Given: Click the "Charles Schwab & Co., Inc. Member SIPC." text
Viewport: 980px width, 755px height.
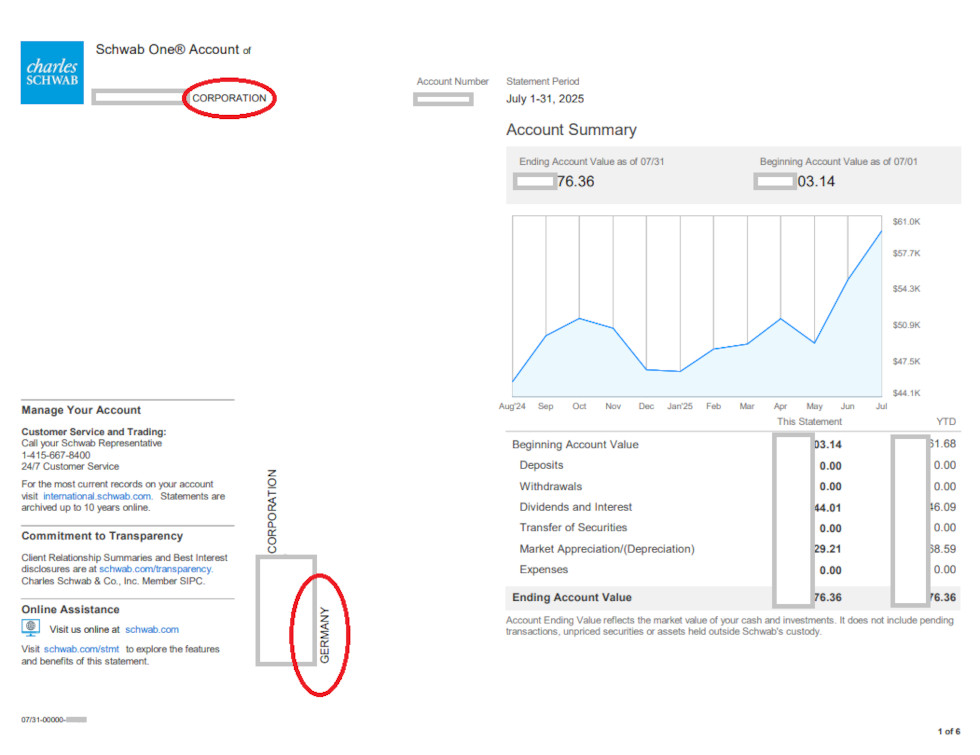Looking at the screenshot, I should (113, 581).
